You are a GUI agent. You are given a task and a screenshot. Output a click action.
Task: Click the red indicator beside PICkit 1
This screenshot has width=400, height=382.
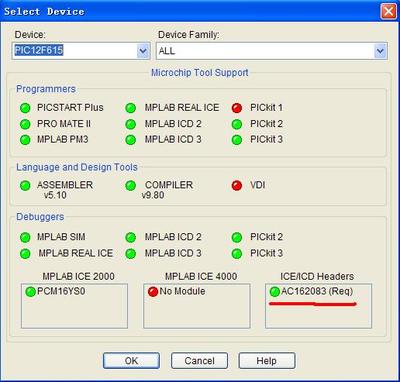(237, 108)
